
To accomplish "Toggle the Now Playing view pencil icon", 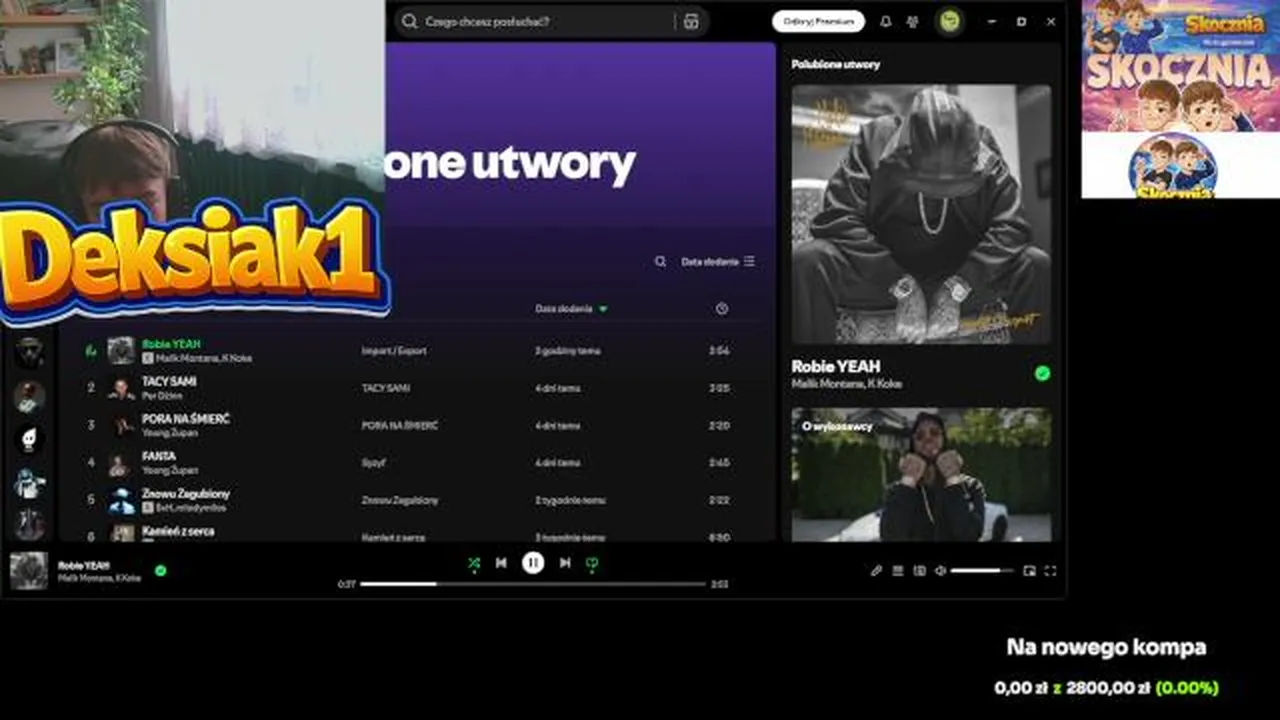I will pos(876,571).
